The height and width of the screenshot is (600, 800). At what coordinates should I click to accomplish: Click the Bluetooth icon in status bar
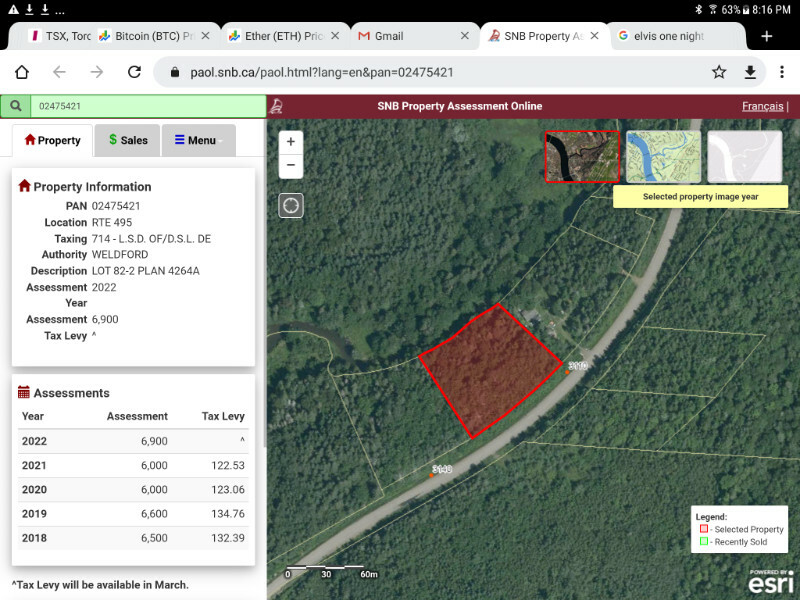coord(698,9)
